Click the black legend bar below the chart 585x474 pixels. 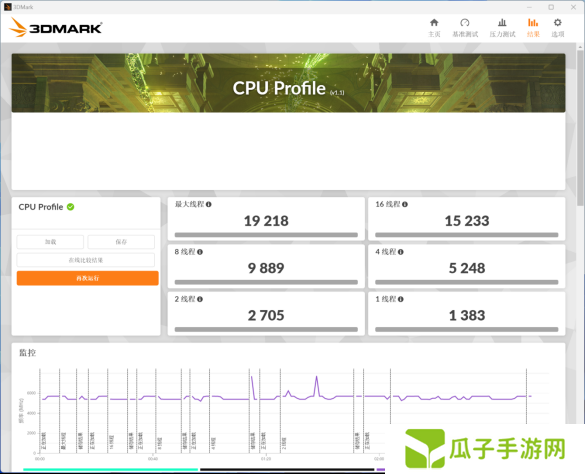(x=287, y=470)
